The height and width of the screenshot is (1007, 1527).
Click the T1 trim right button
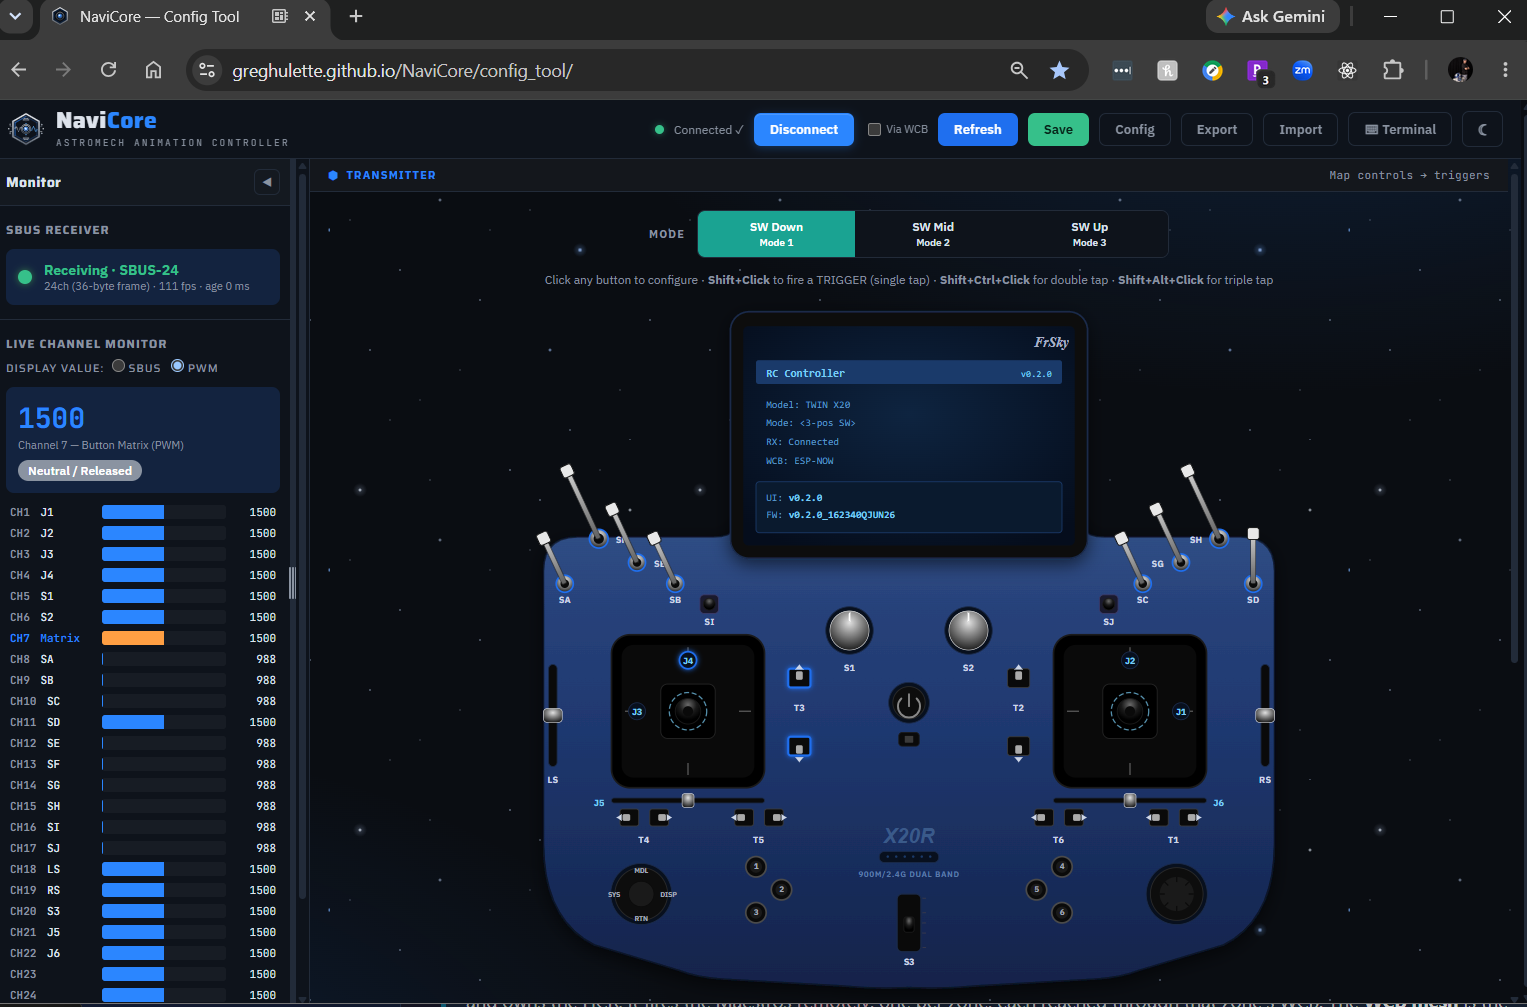tap(1191, 817)
